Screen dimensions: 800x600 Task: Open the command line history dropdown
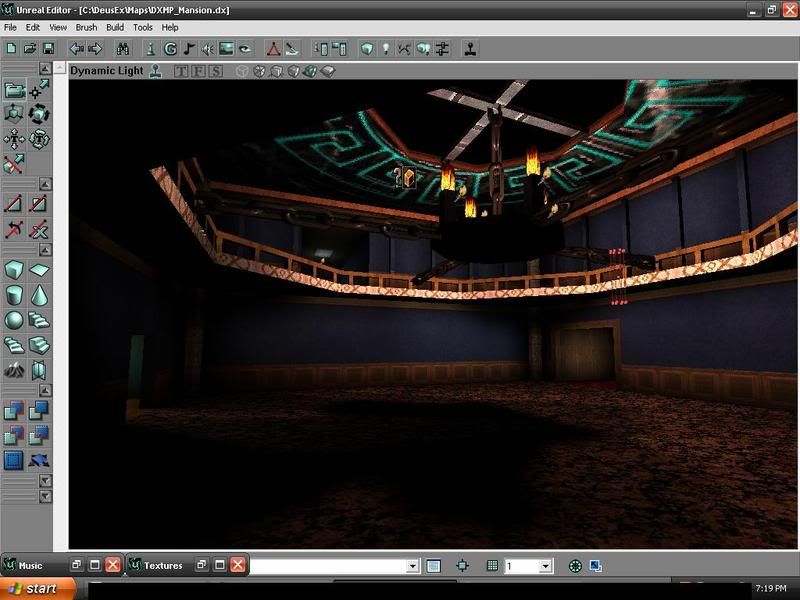413,566
